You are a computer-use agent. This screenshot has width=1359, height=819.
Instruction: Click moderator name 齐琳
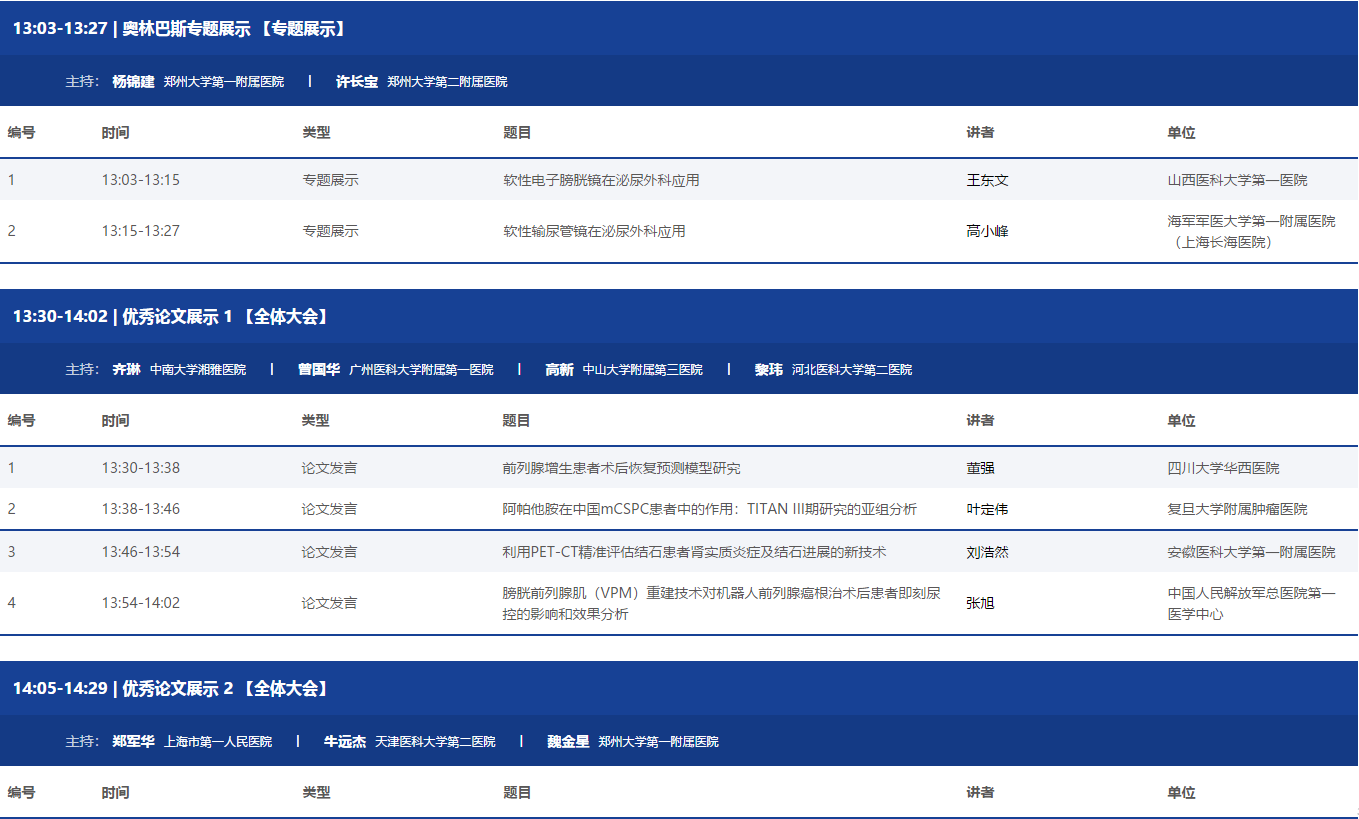coord(126,370)
